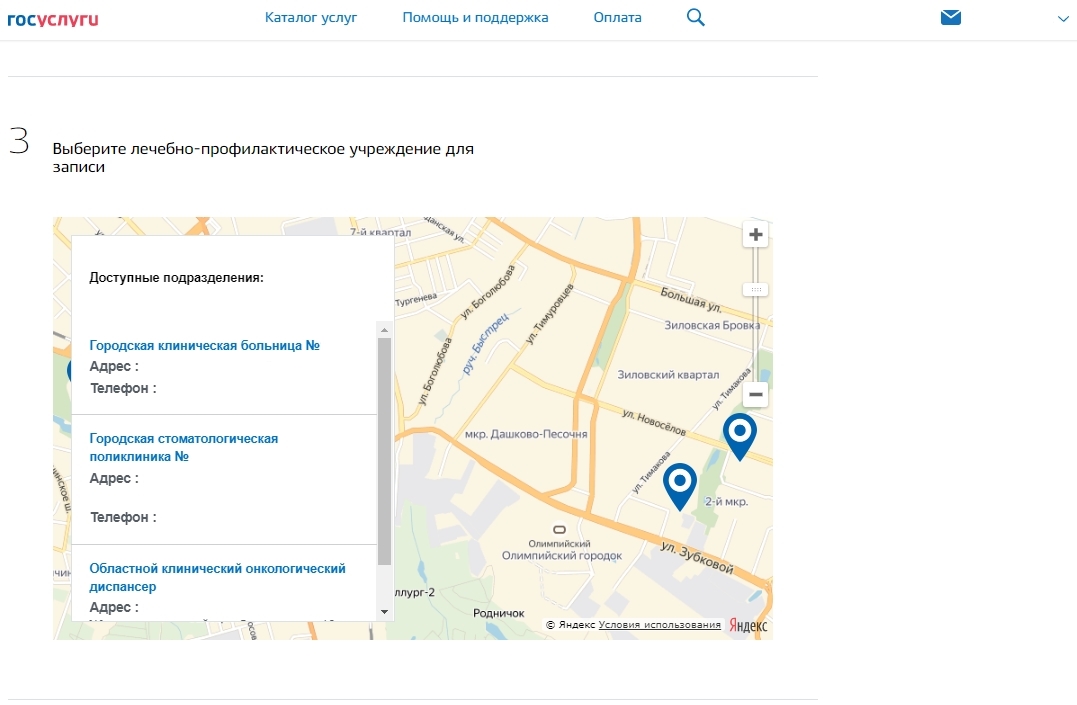Click 'руч. Быстрец' stream label
The width and height of the screenshot is (1077, 705).
pos(486,343)
